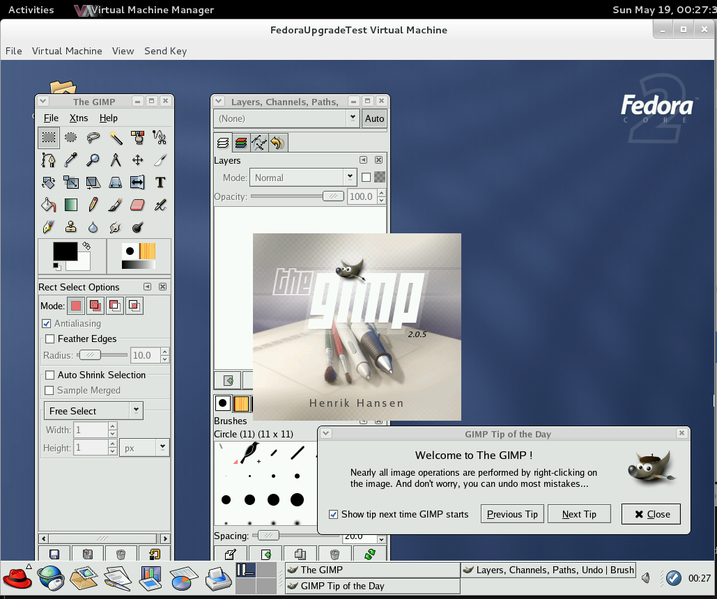
Task: Select the Paintbrush tool
Action: (x=116, y=205)
